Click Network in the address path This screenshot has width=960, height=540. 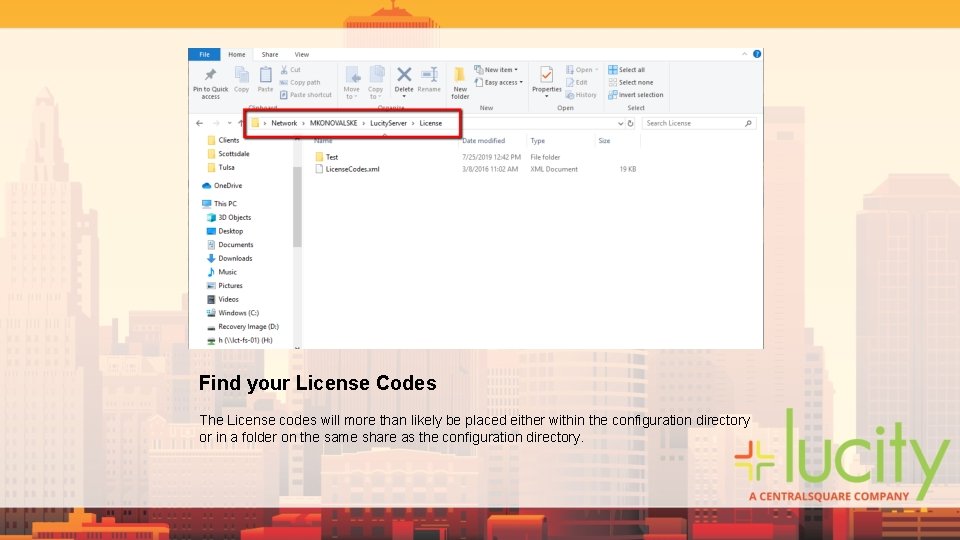pos(284,123)
